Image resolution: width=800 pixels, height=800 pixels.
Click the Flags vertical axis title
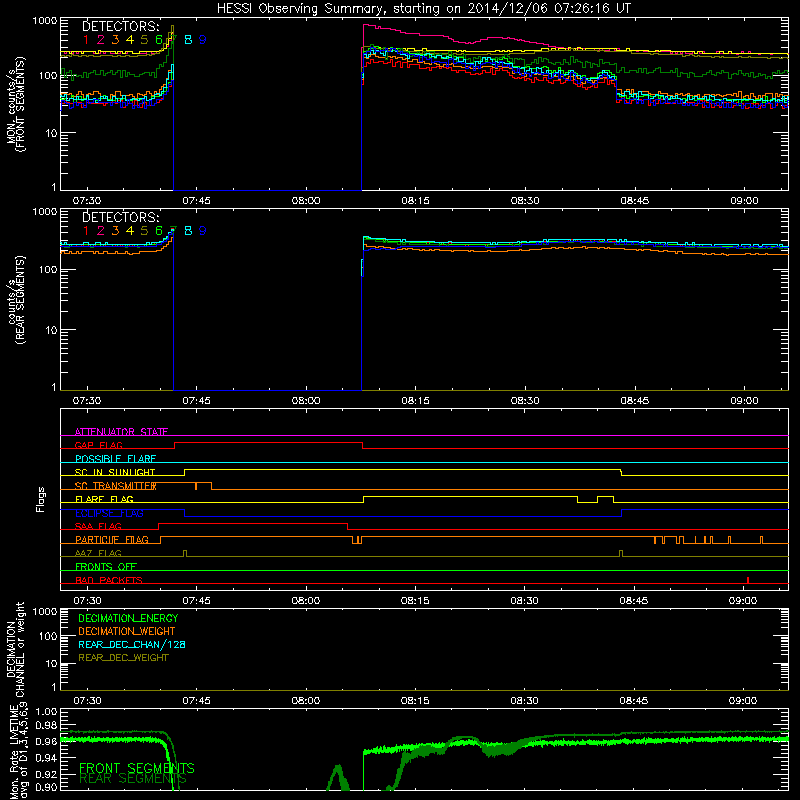[x=41, y=499]
